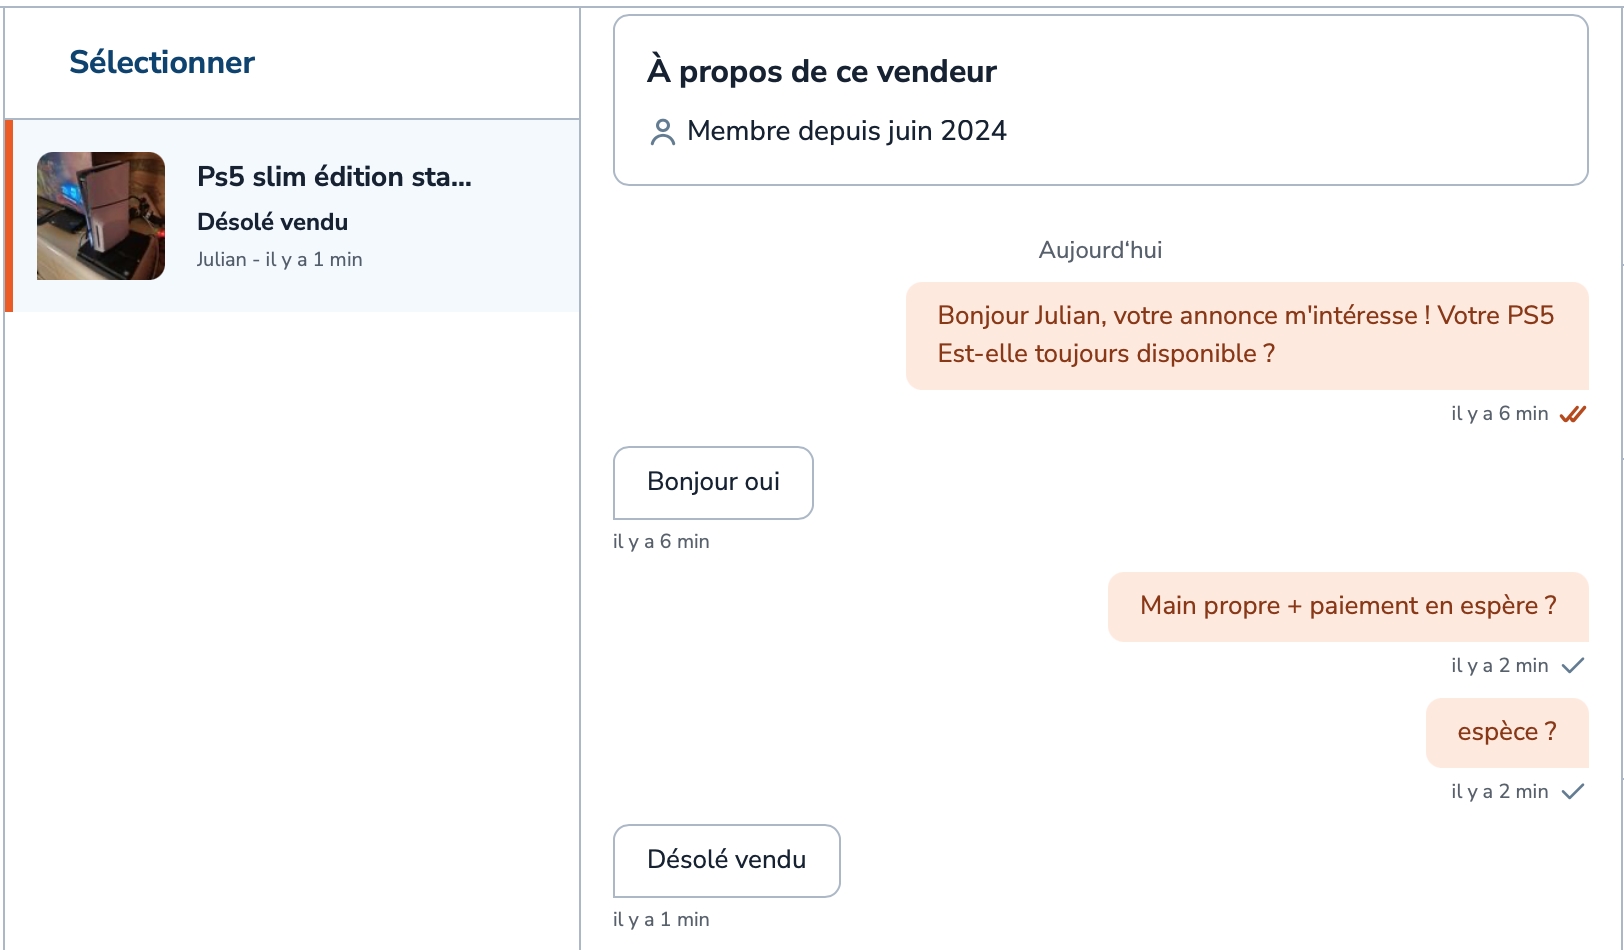This screenshot has width=1624, height=950.
Task: Select the "Bonjour oui" message bubble
Action: (713, 483)
